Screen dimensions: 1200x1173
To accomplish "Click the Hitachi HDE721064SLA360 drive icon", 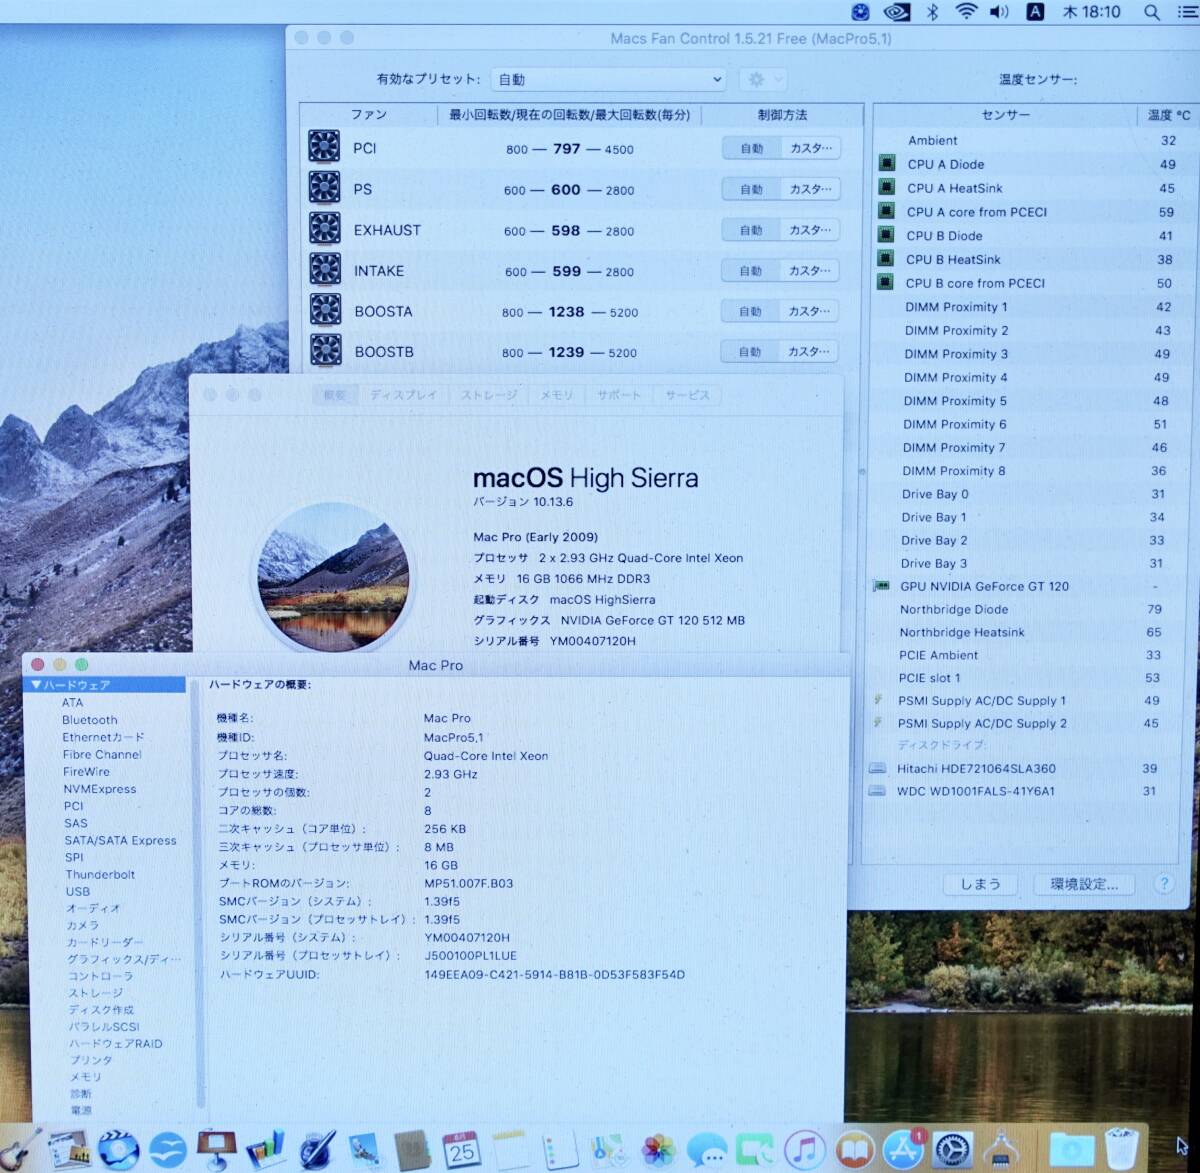I will pos(877,768).
